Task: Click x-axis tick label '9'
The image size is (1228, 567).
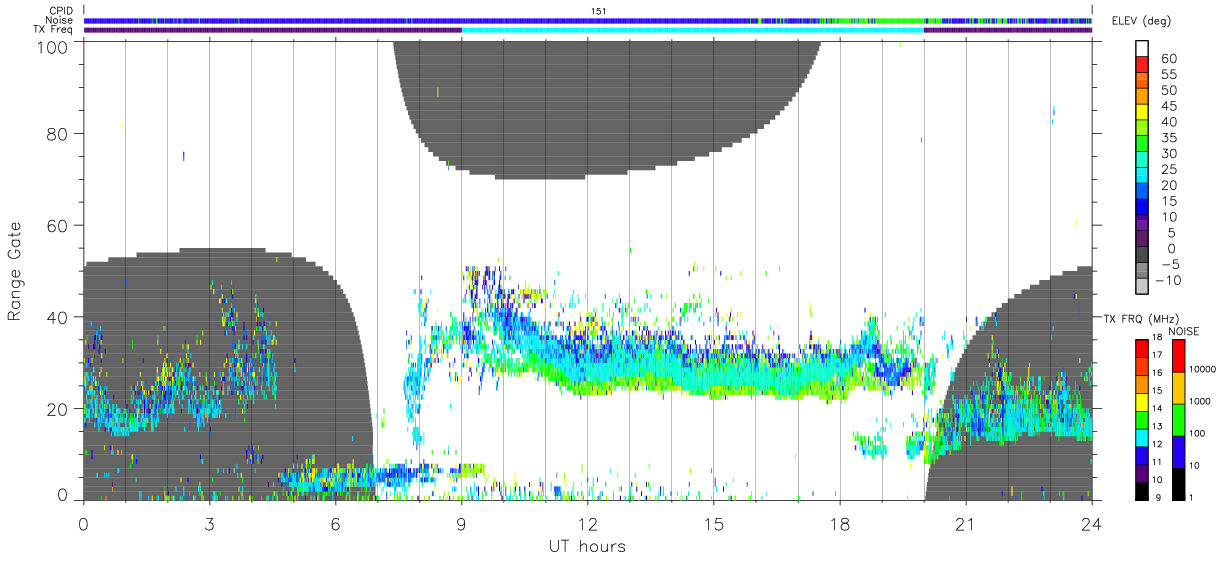Action: tap(461, 524)
